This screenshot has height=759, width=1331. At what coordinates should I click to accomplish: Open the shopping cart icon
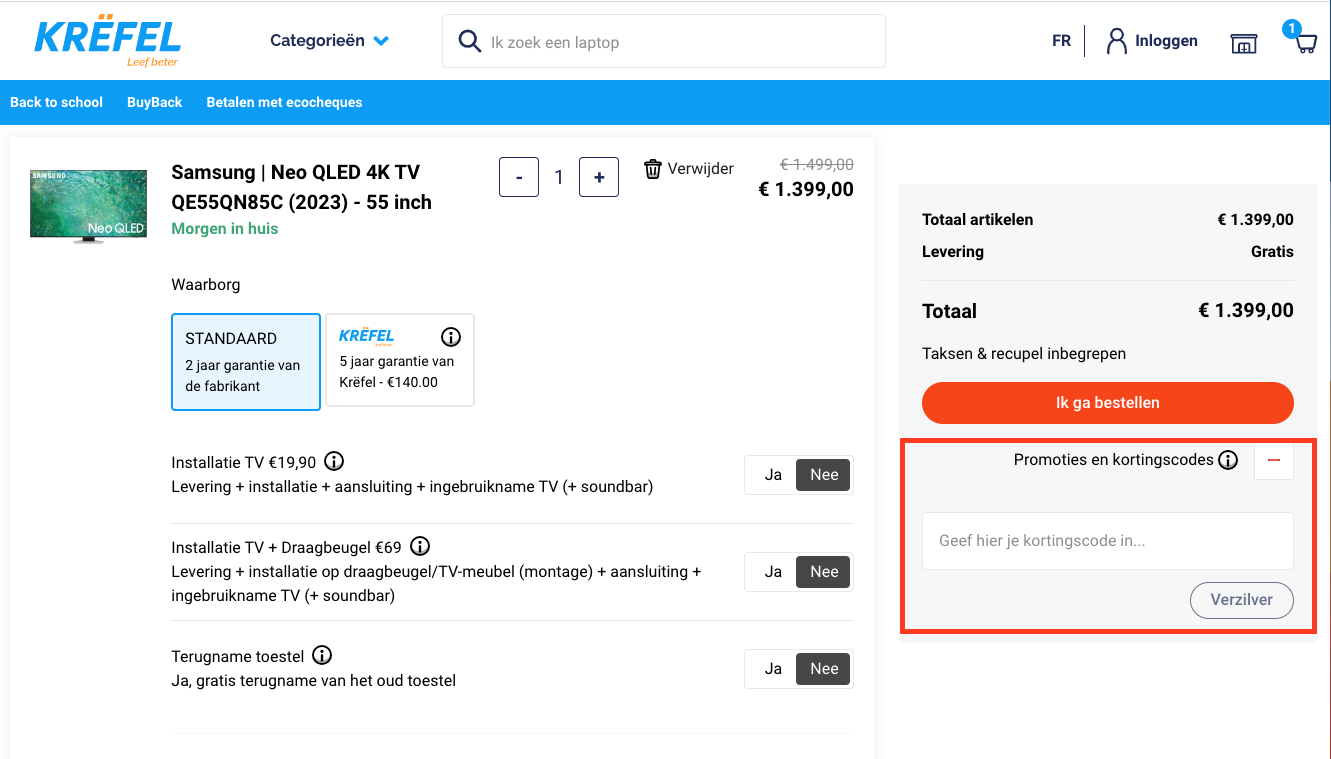click(x=1304, y=43)
